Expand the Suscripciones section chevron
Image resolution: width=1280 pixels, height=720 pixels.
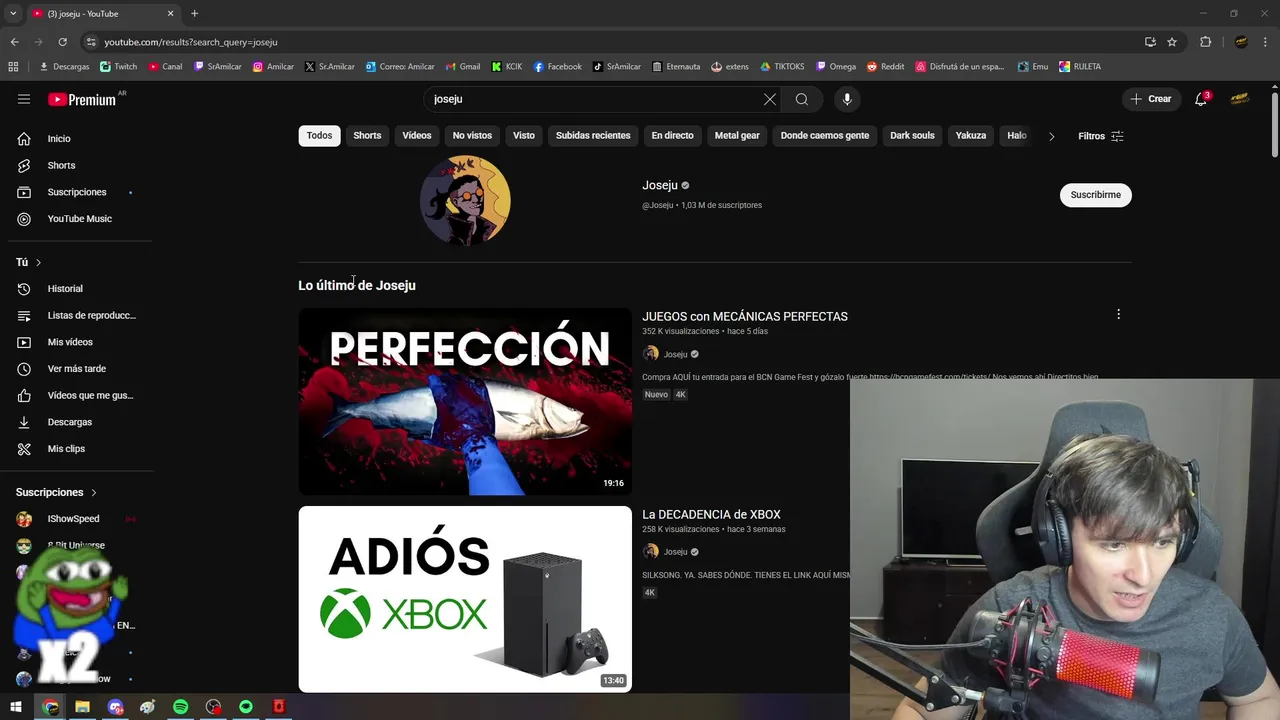(94, 492)
